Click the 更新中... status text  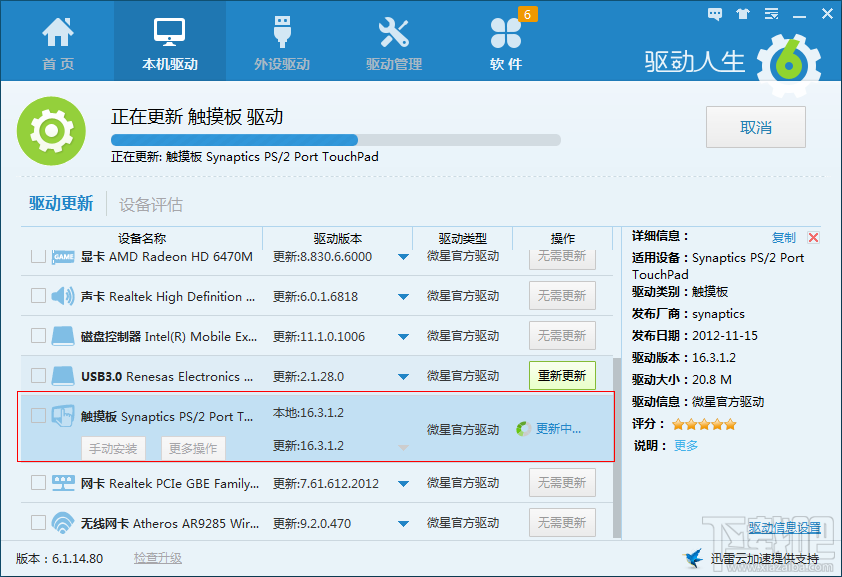pos(558,429)
